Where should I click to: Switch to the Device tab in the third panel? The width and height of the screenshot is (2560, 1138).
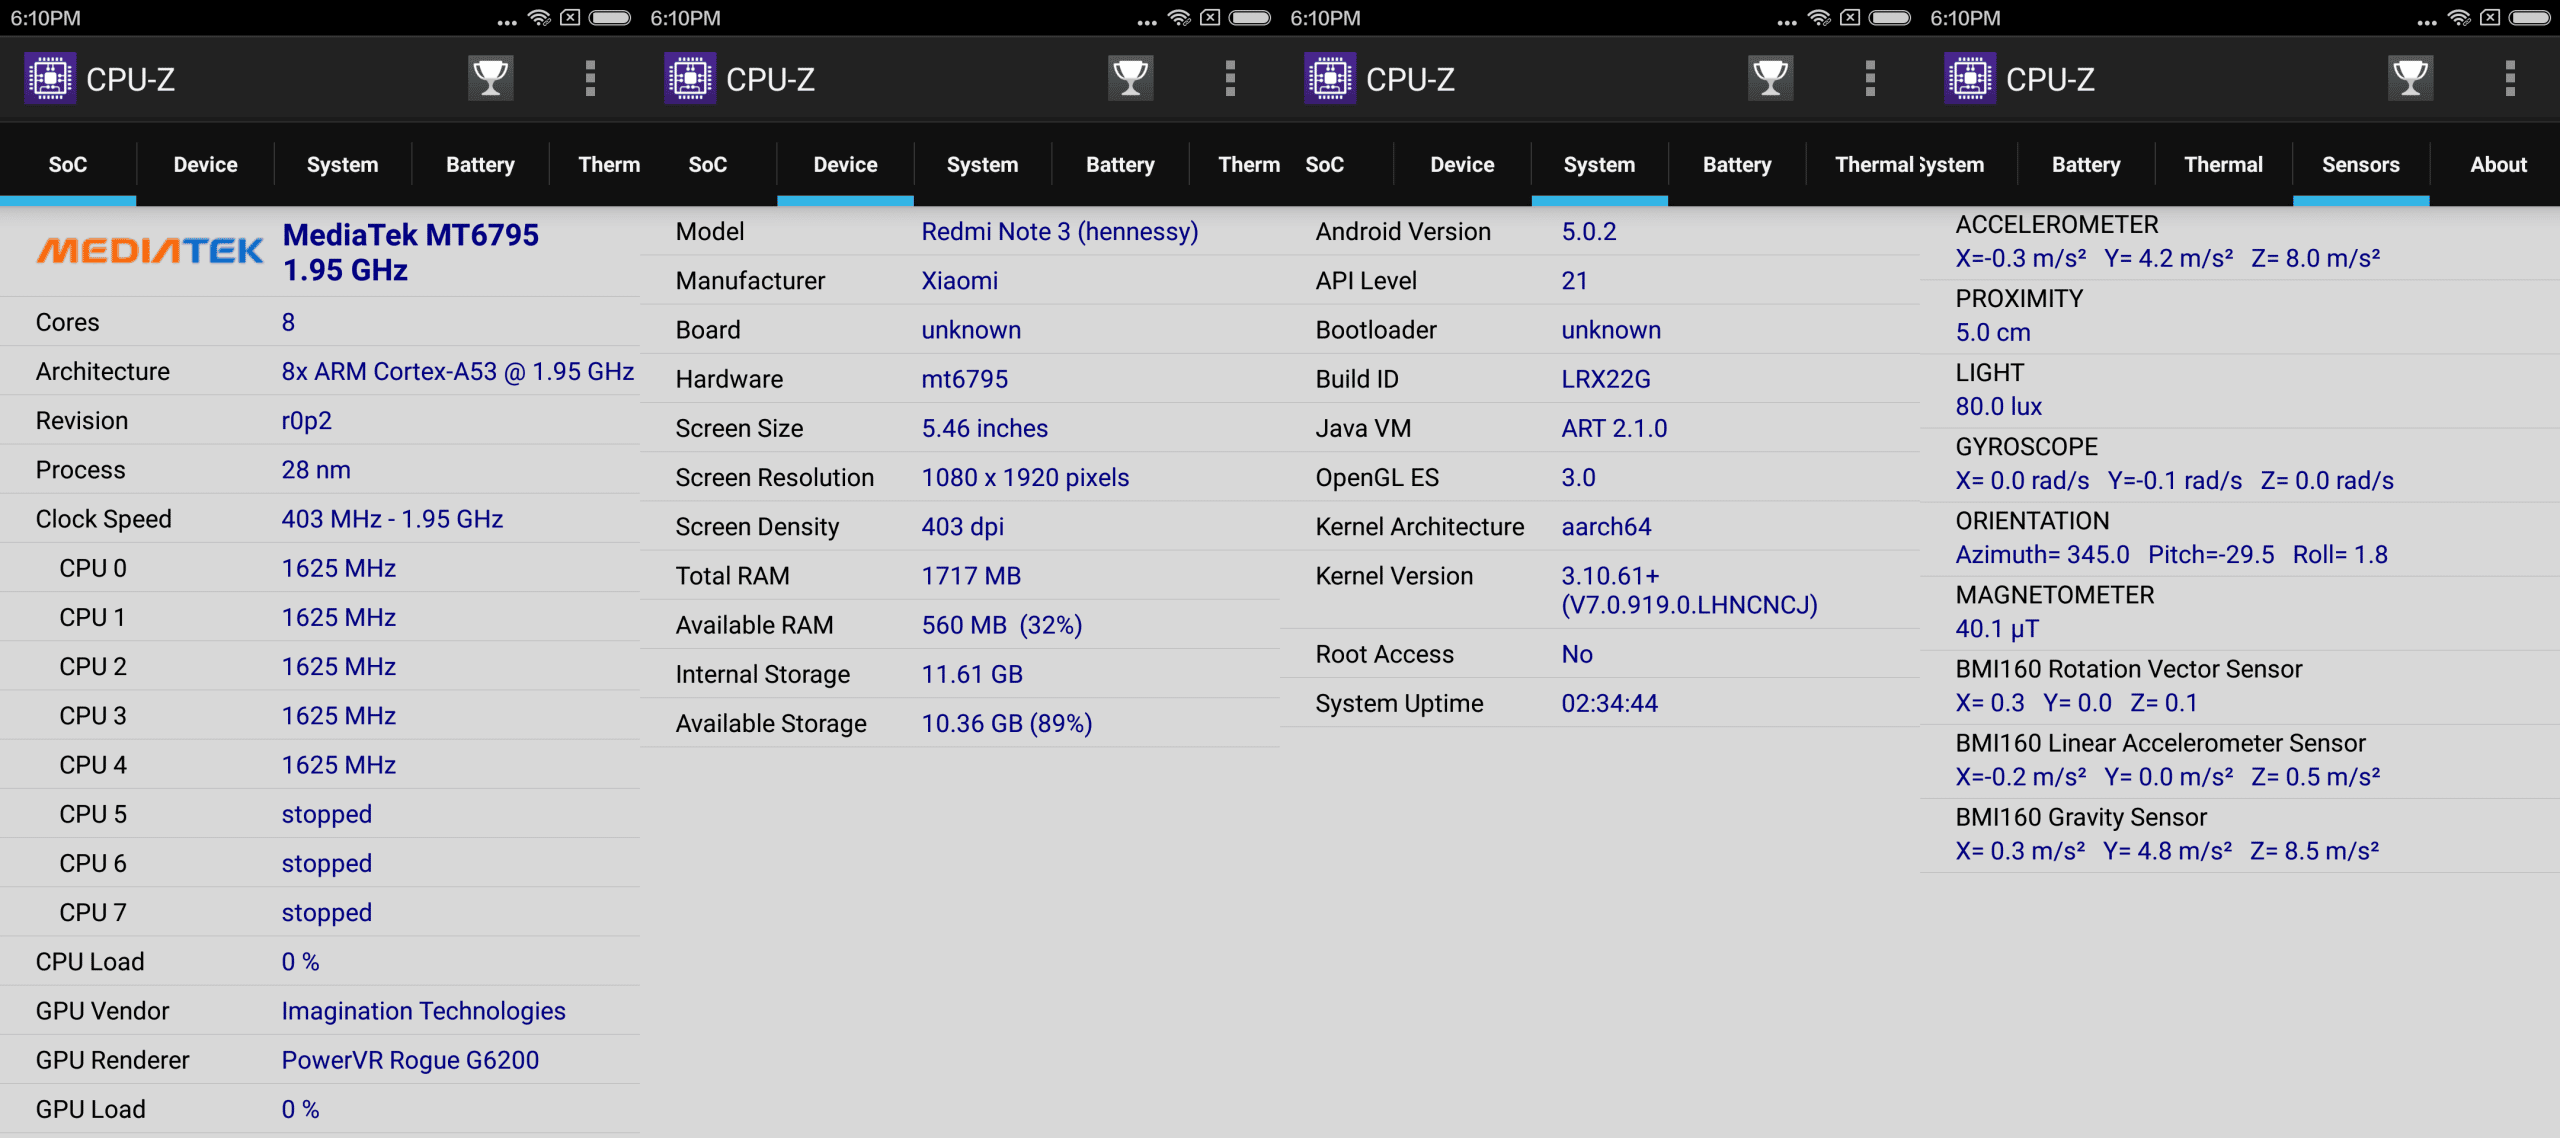coord(1462,165)
